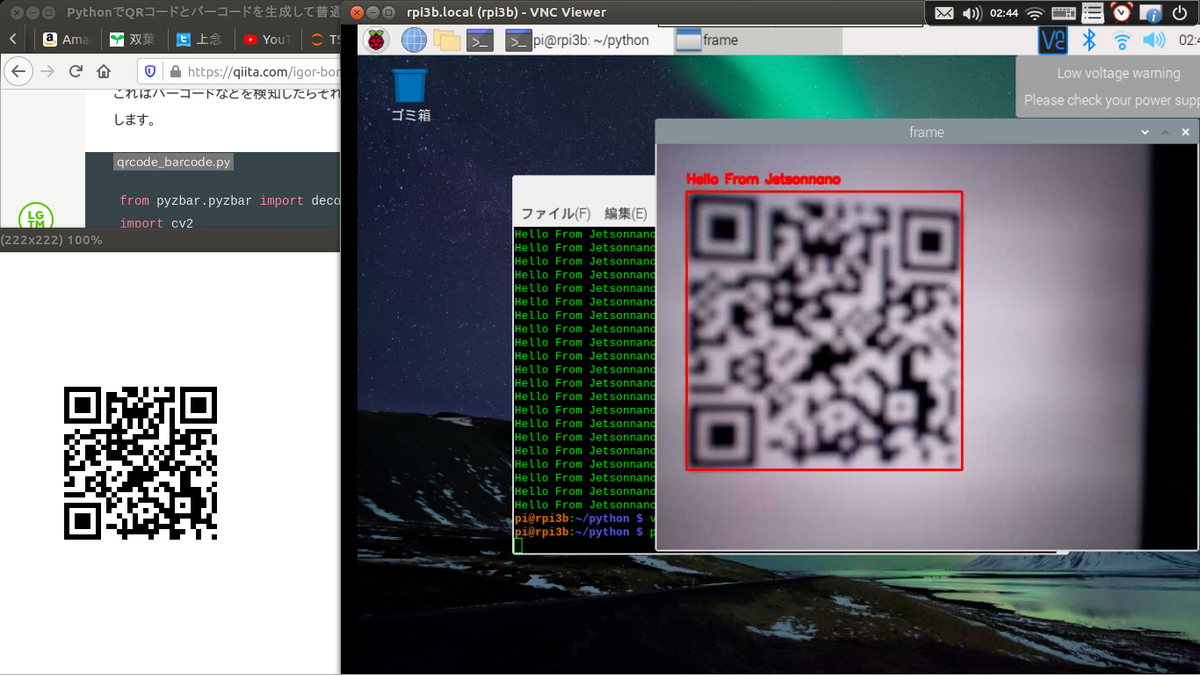Open the trash can desktop icon
The height and width of the screenshot is (675, 1200).
(x=410, y=94)
